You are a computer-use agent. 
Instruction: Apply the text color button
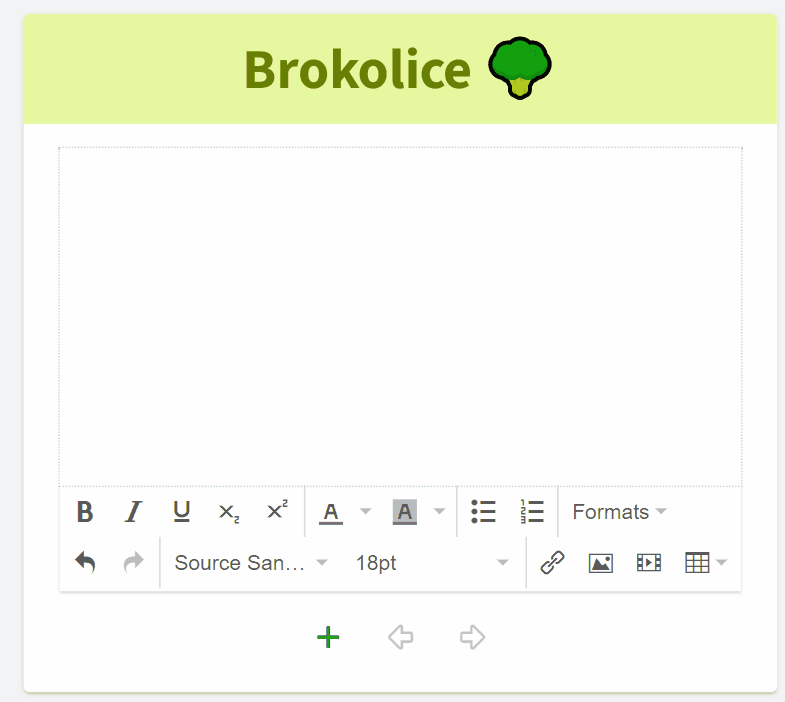(x=331, y=512)
